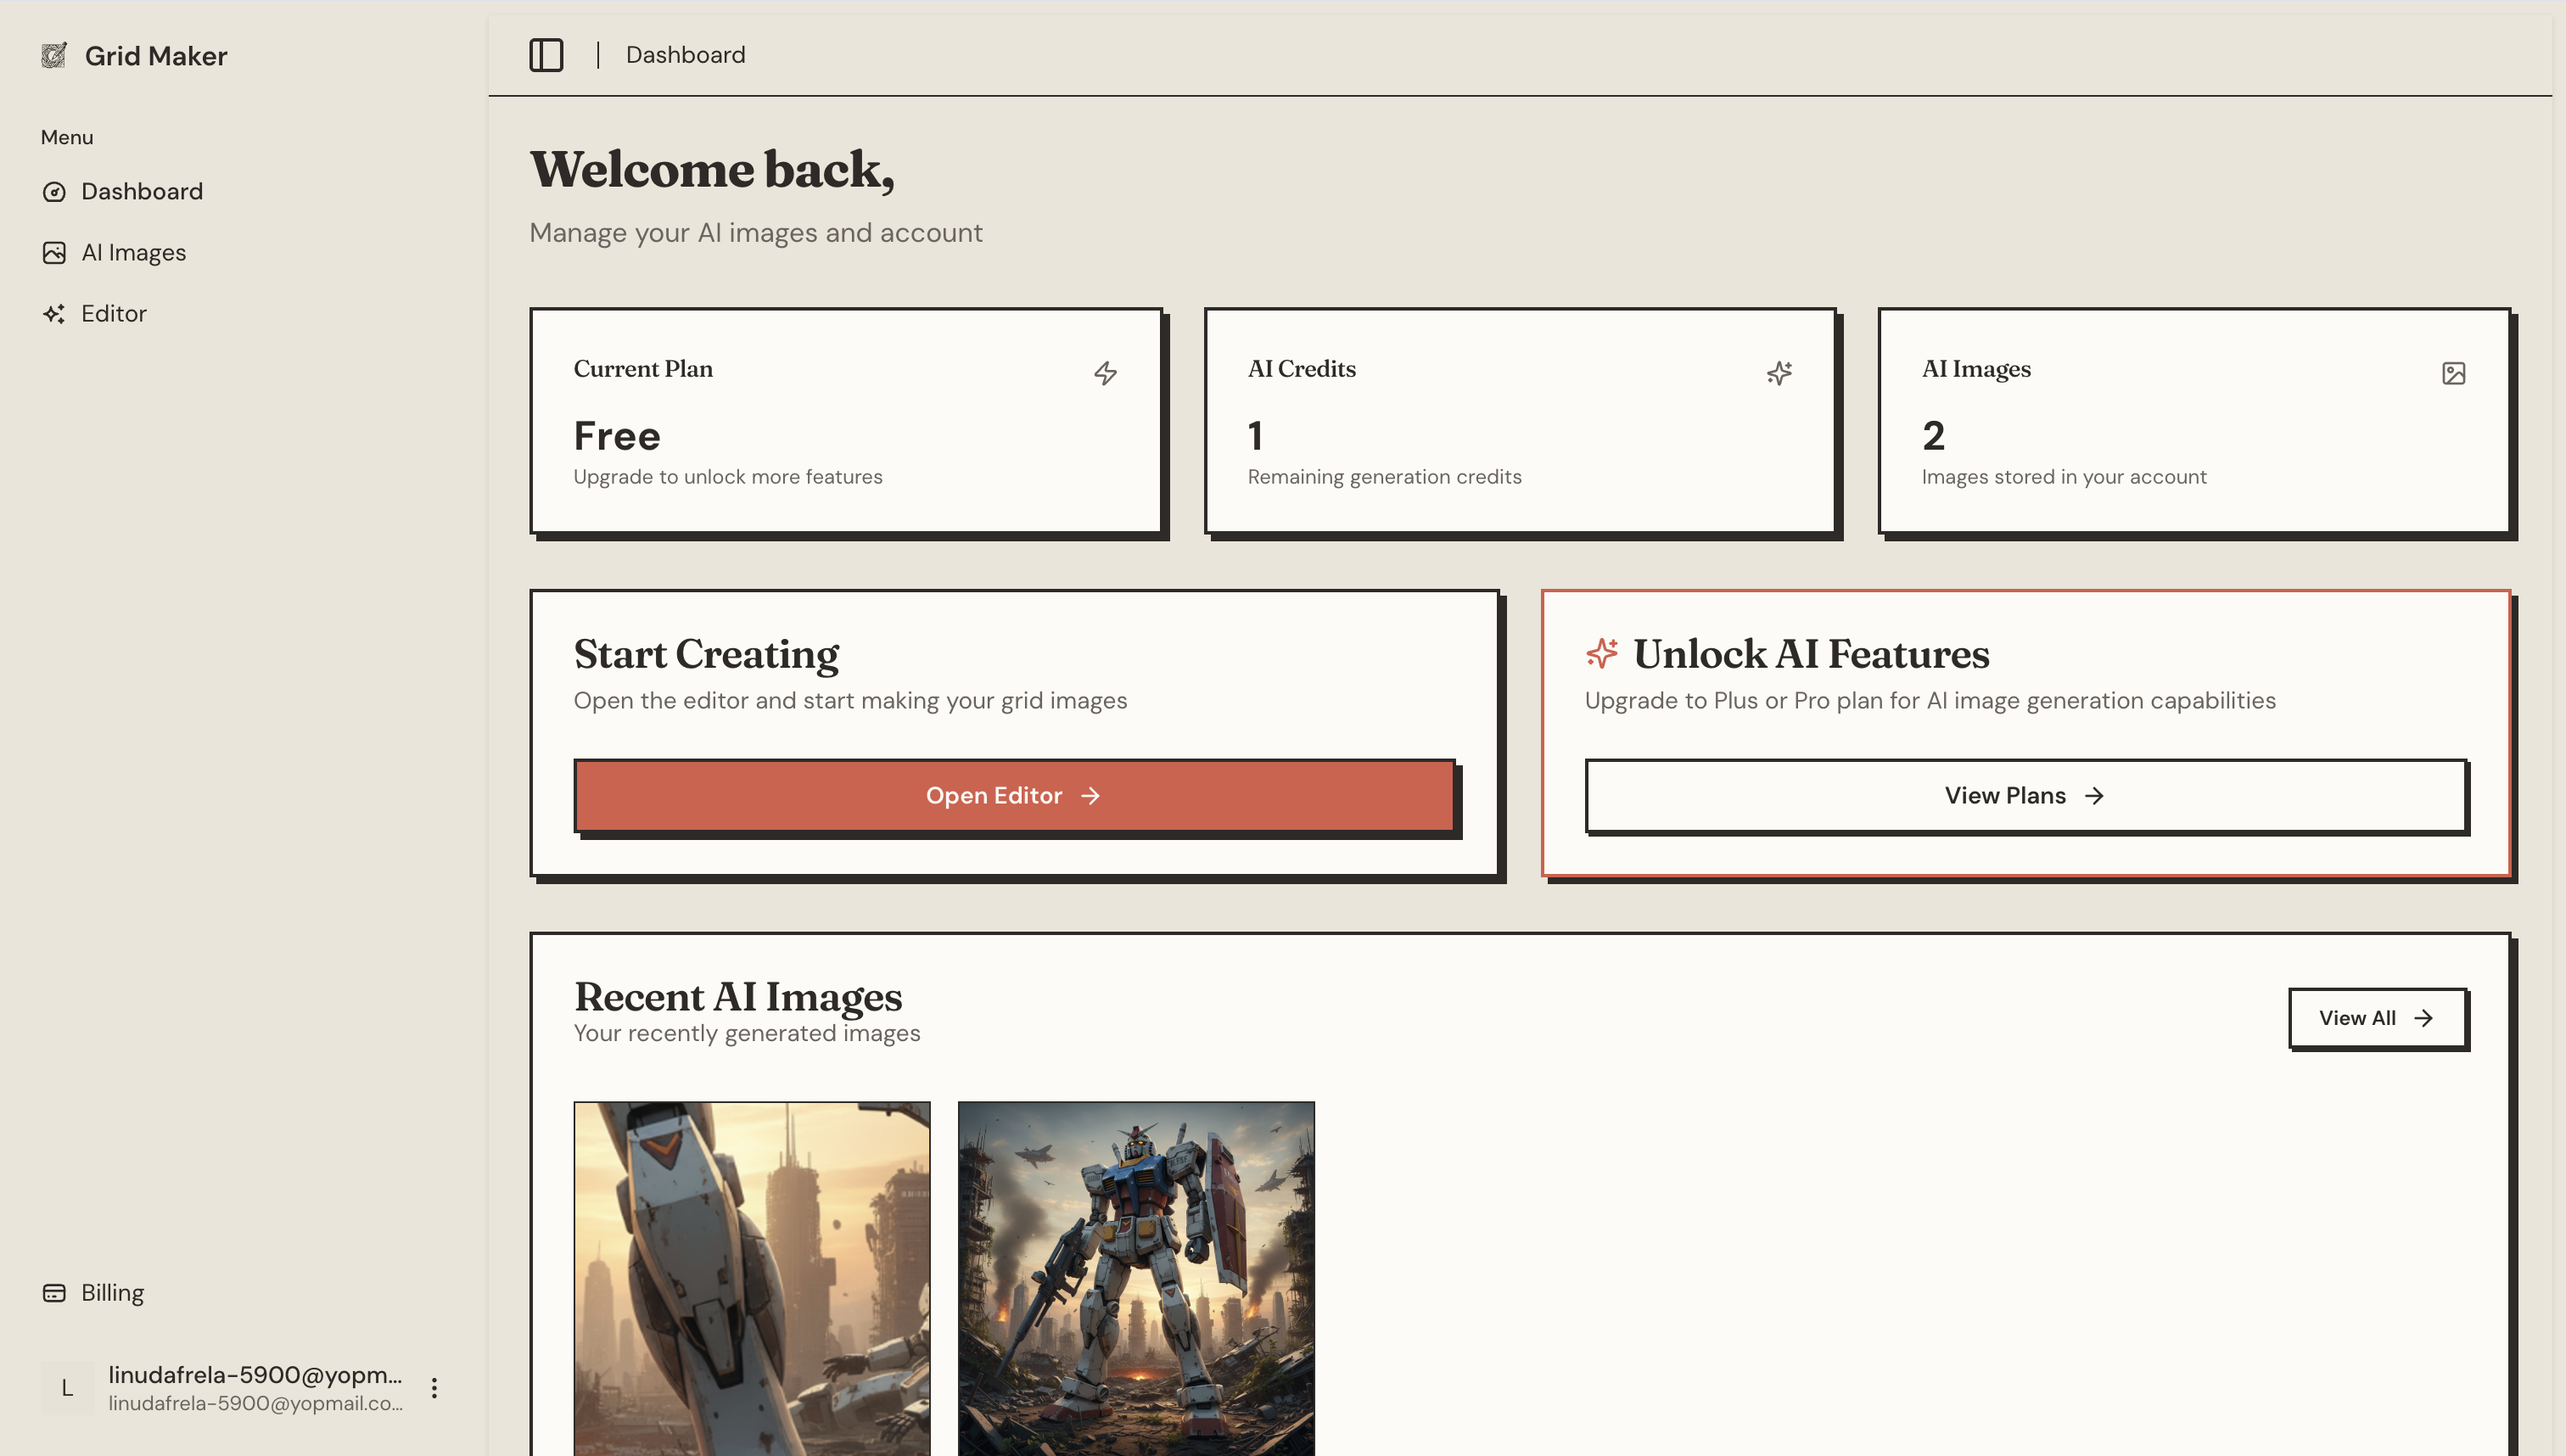The height and width of the screenshot is (1456, 2566).
Task: Click the Editor sparkles icon in the sidebar
Action: tap(55, 313)
